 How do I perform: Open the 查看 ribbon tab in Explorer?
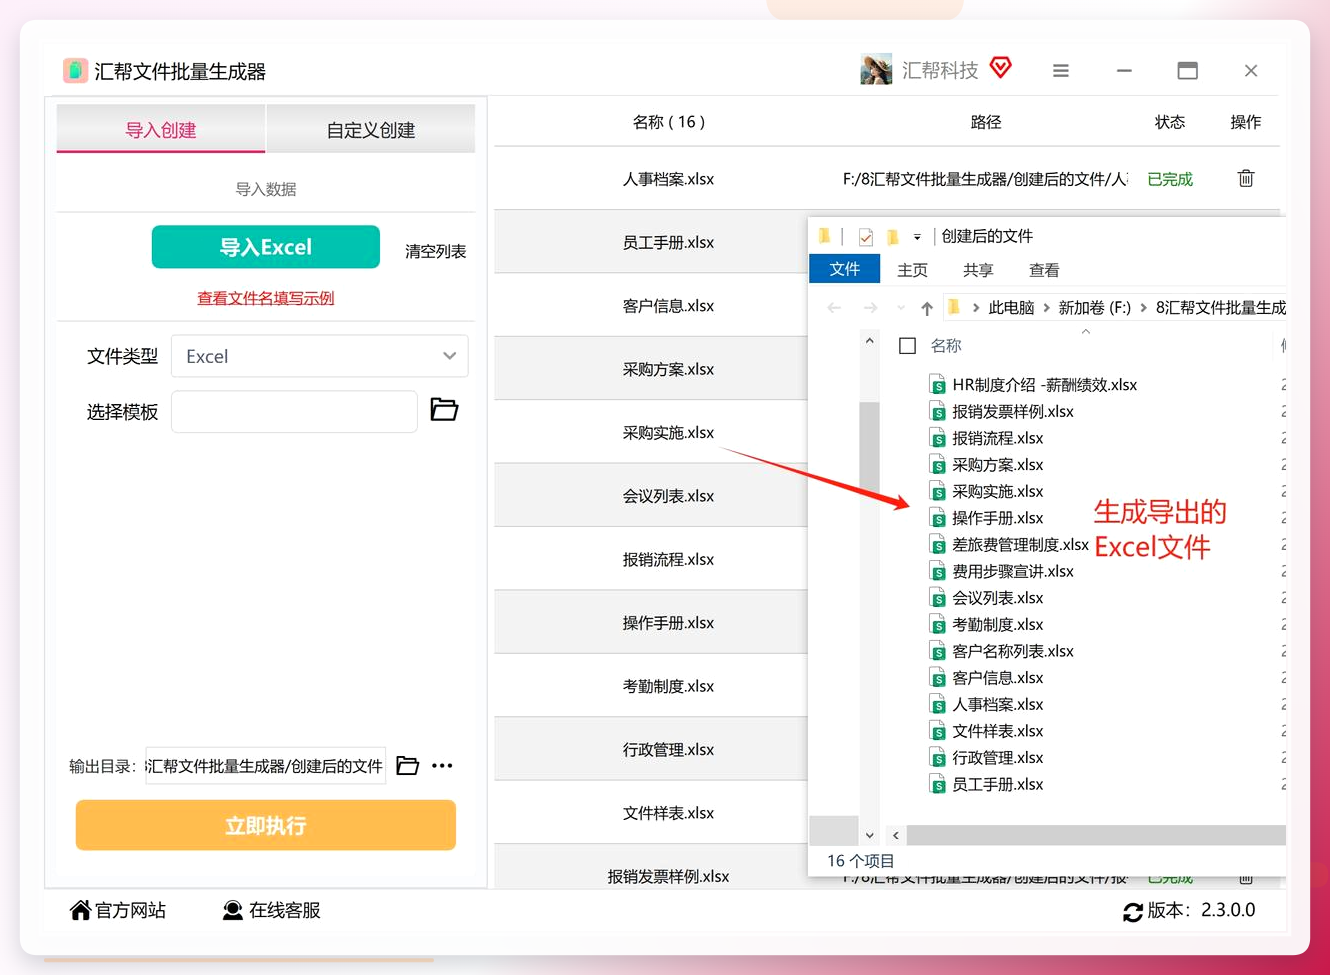[x=1044, y=270]
